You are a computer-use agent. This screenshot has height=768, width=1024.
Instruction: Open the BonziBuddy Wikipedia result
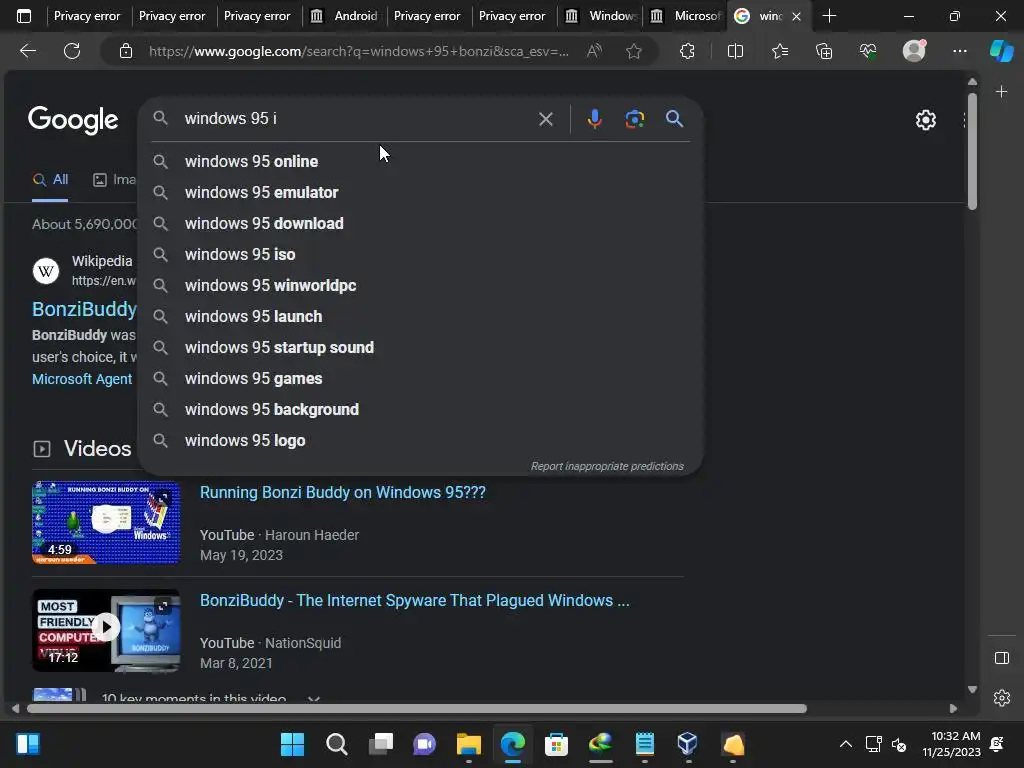(x=84, y=309)
